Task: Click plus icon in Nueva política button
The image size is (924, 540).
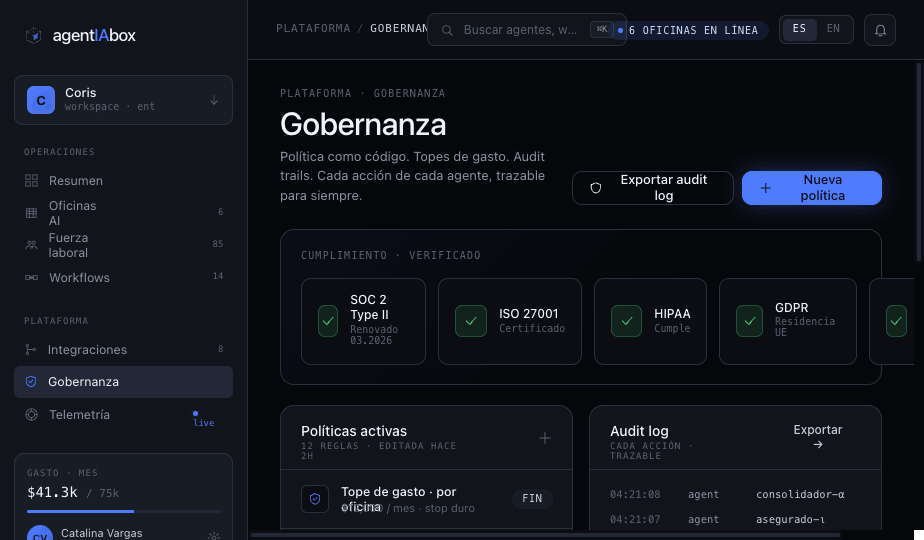Action: (x=765, y=188)
